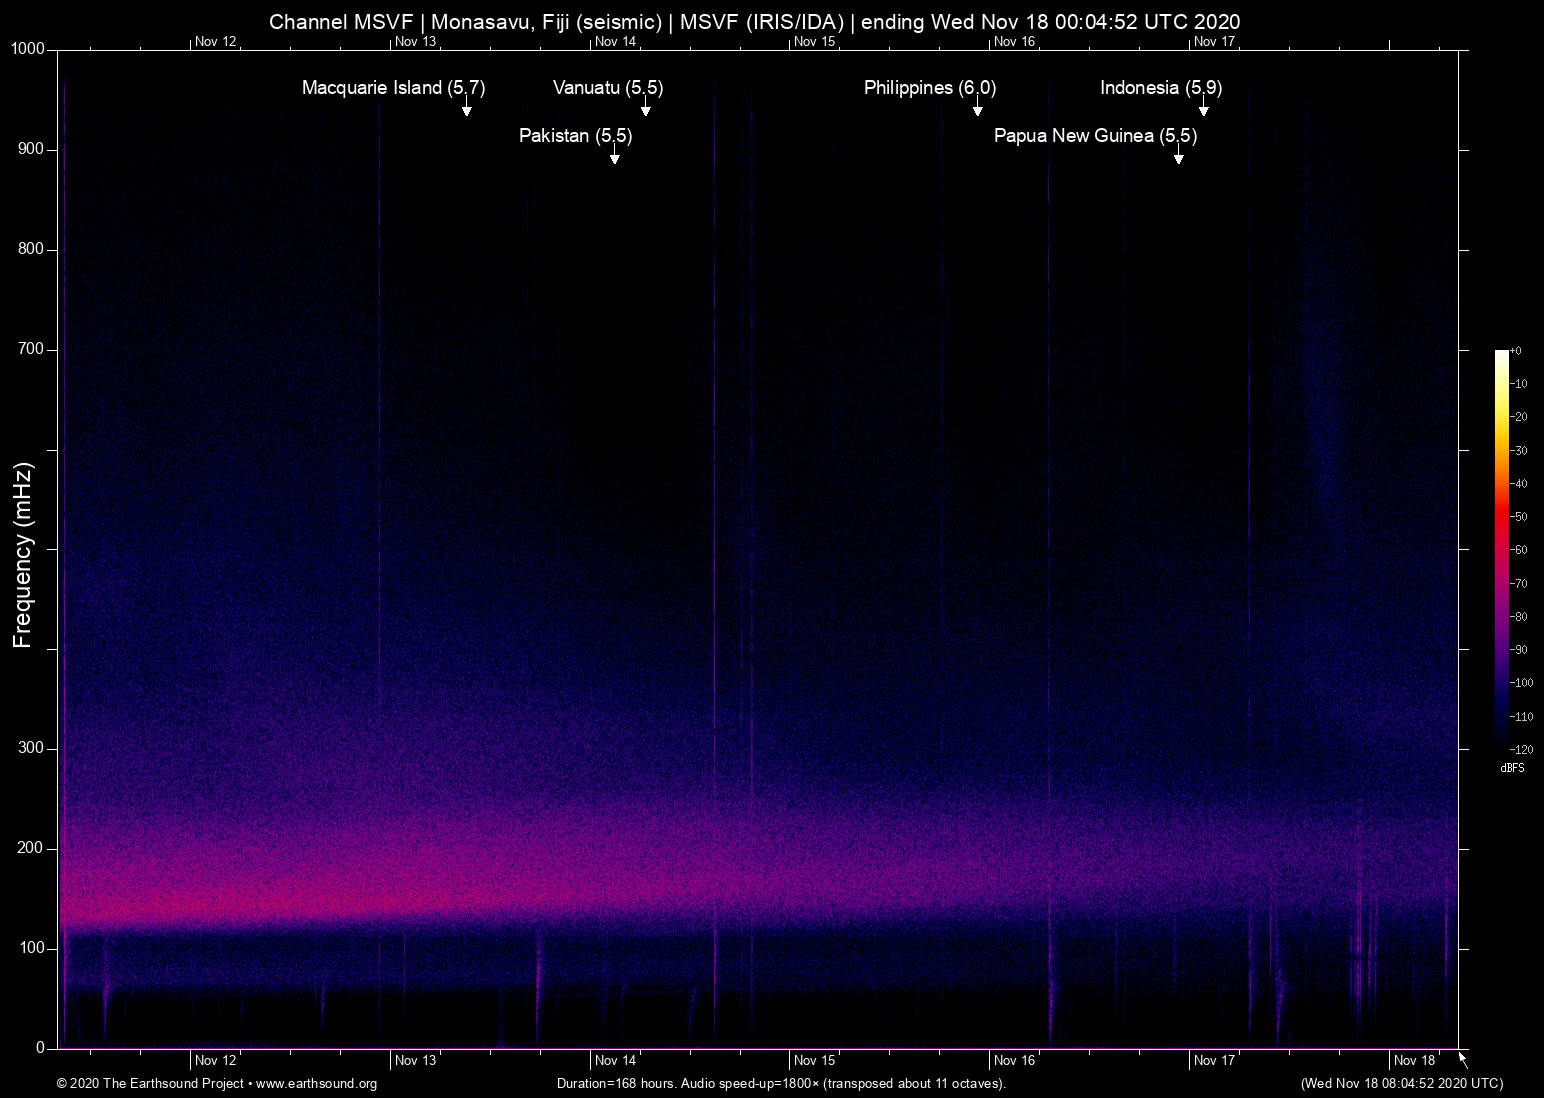Screen dimensions: 1544x1098
Task: Select the Nov 15 label on the bottom axis
Action: [815, 1060]
